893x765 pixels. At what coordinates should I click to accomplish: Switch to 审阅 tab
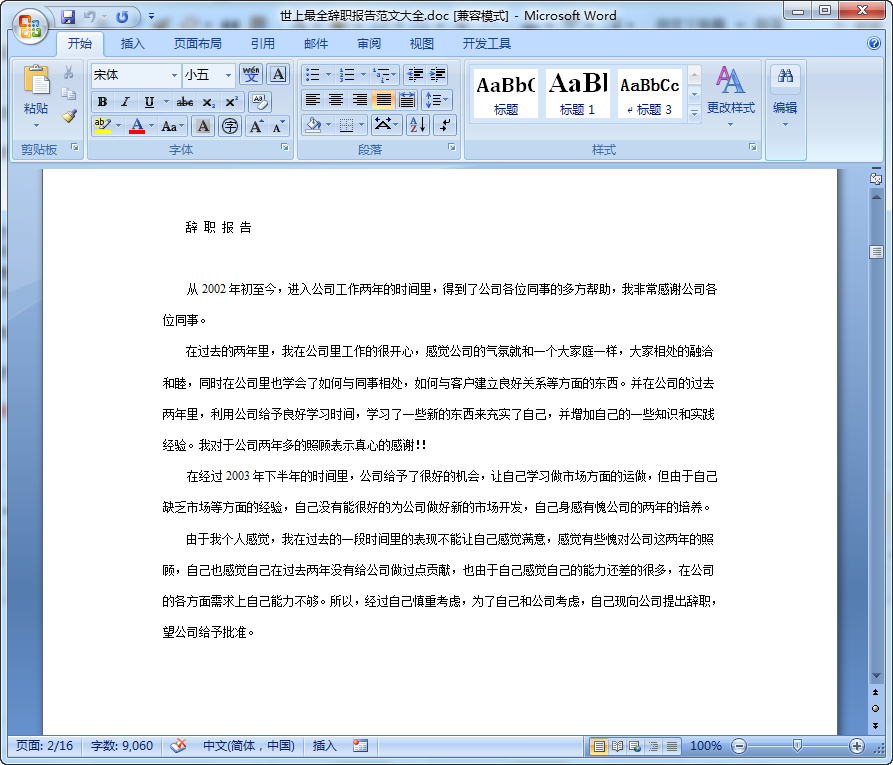click(x=368, y=44)
